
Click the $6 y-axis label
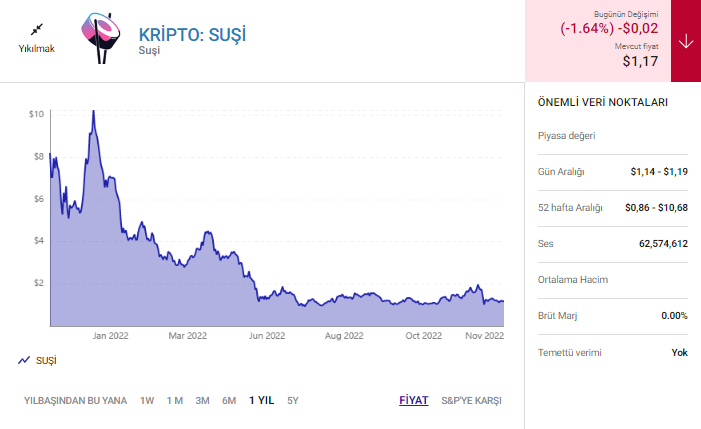click(39, 198)
